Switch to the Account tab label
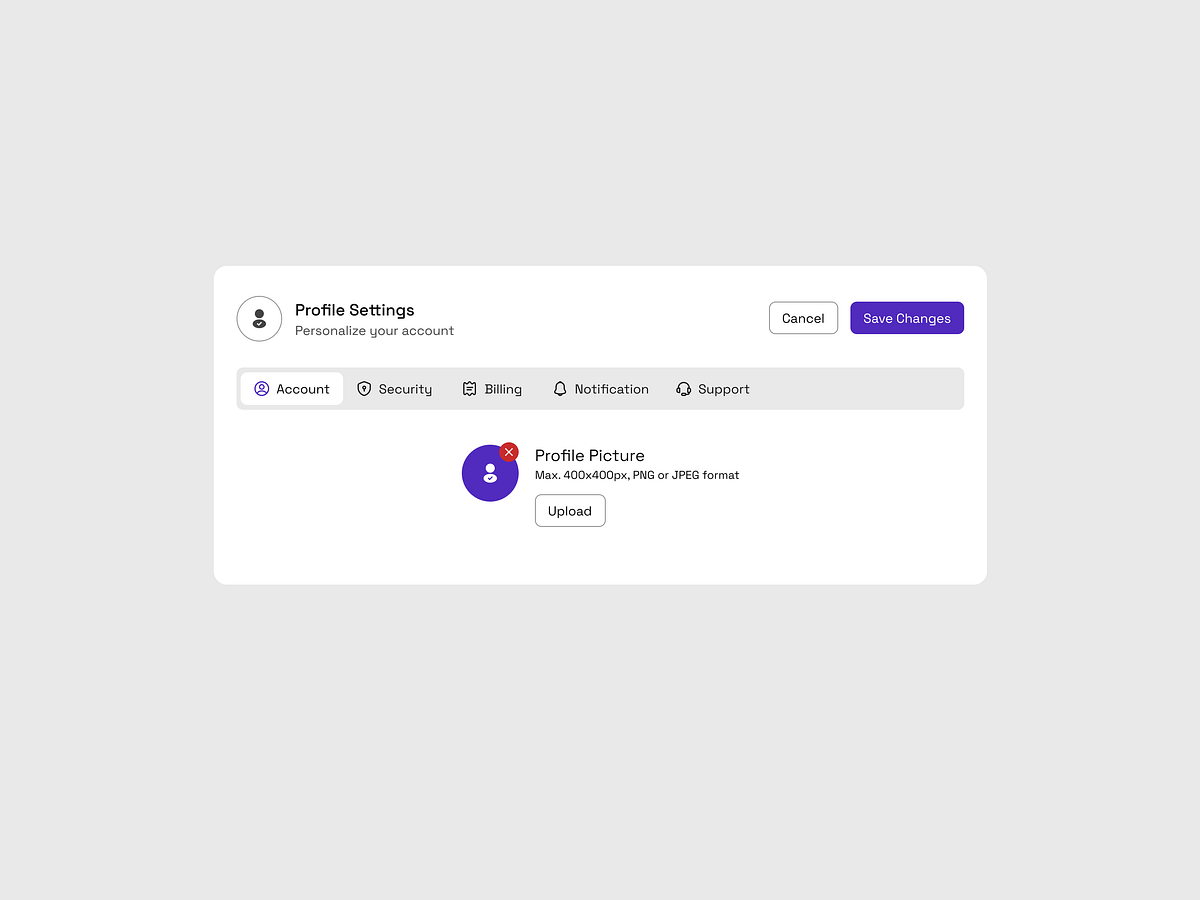The width and height of the screenshot is (1200, 900). 303,389
